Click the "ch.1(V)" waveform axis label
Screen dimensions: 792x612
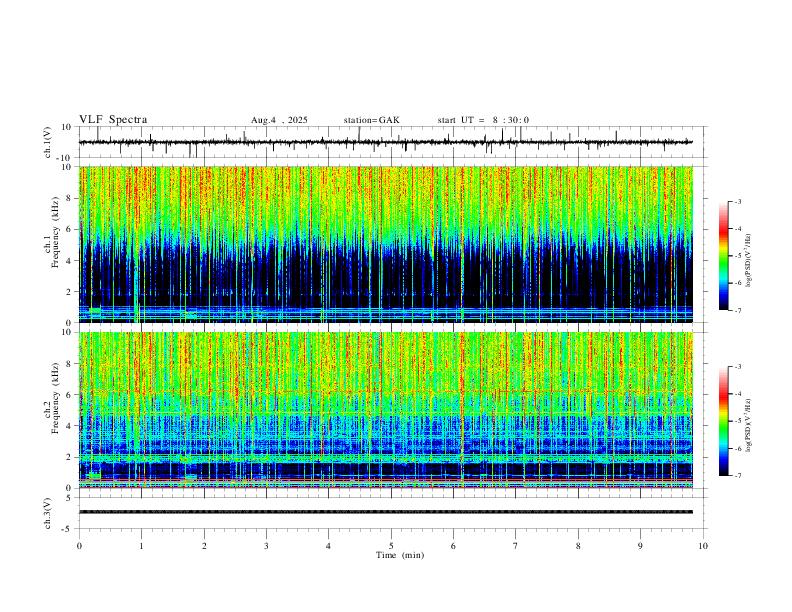[48, 142]
